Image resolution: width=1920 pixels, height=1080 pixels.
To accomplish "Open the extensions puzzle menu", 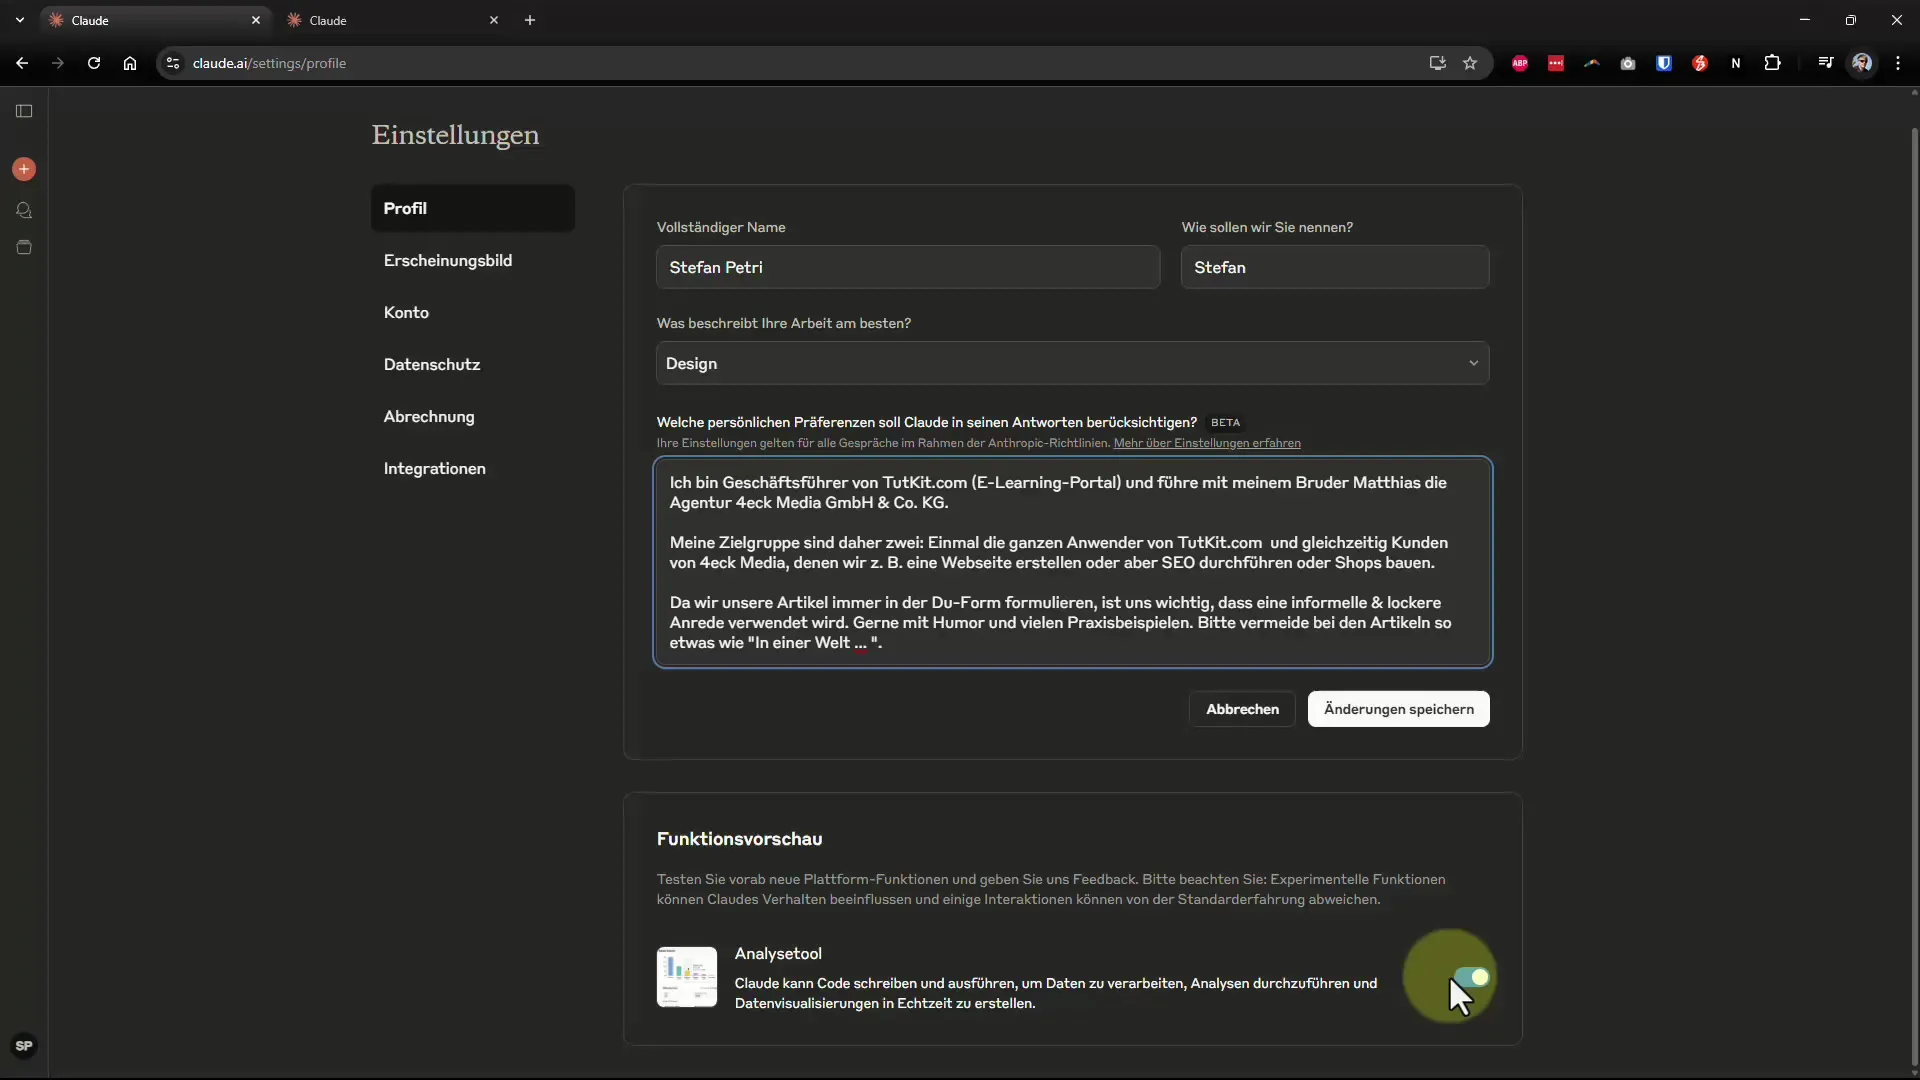I will pos(1773,63).
